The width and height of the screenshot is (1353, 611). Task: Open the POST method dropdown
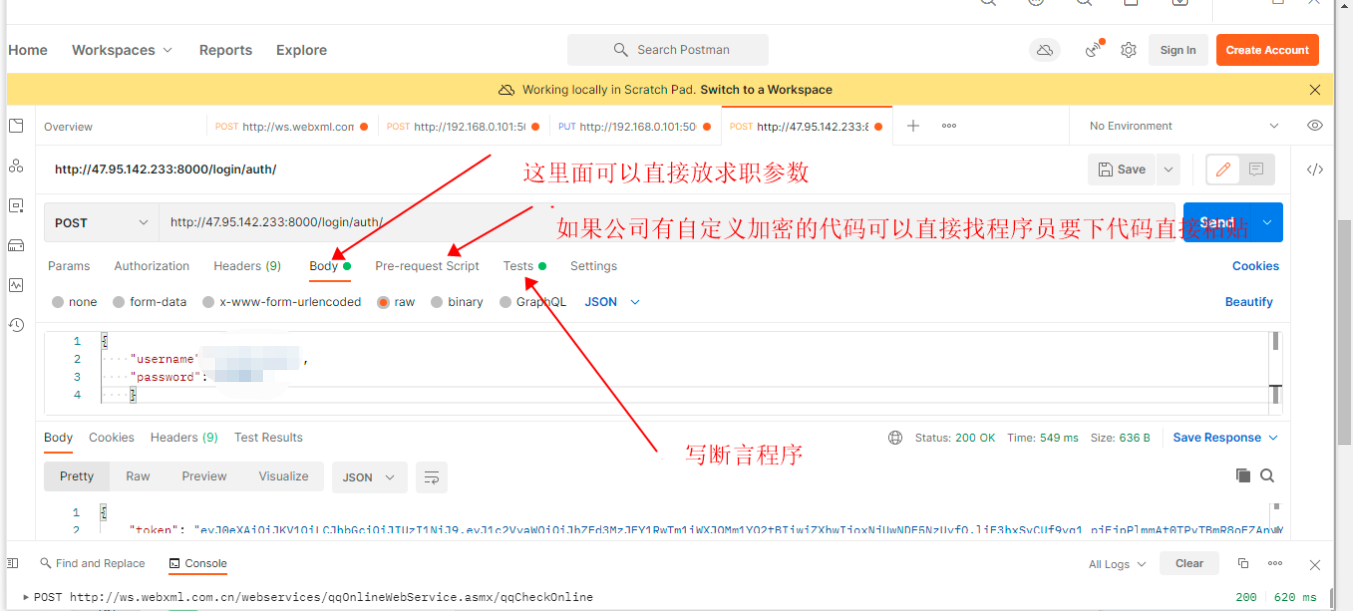[x=101, y=223]
